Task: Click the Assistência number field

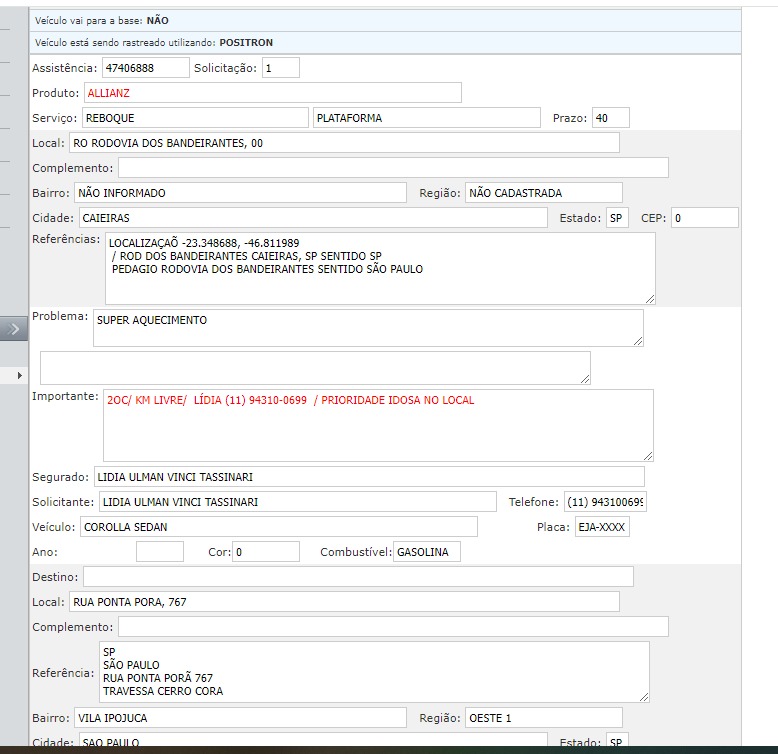Action: [x=145, y=68]
